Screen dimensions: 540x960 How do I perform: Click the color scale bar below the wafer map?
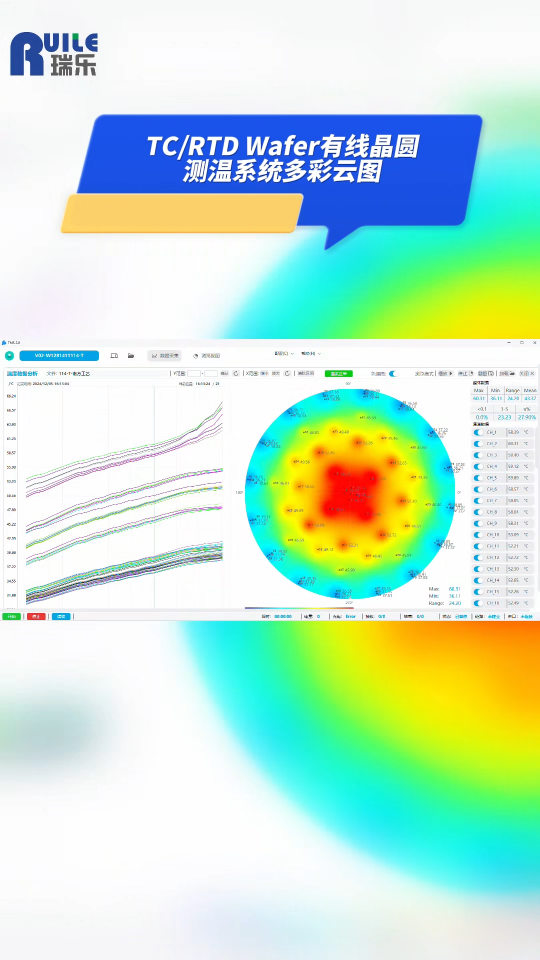(x=299, y=608)
